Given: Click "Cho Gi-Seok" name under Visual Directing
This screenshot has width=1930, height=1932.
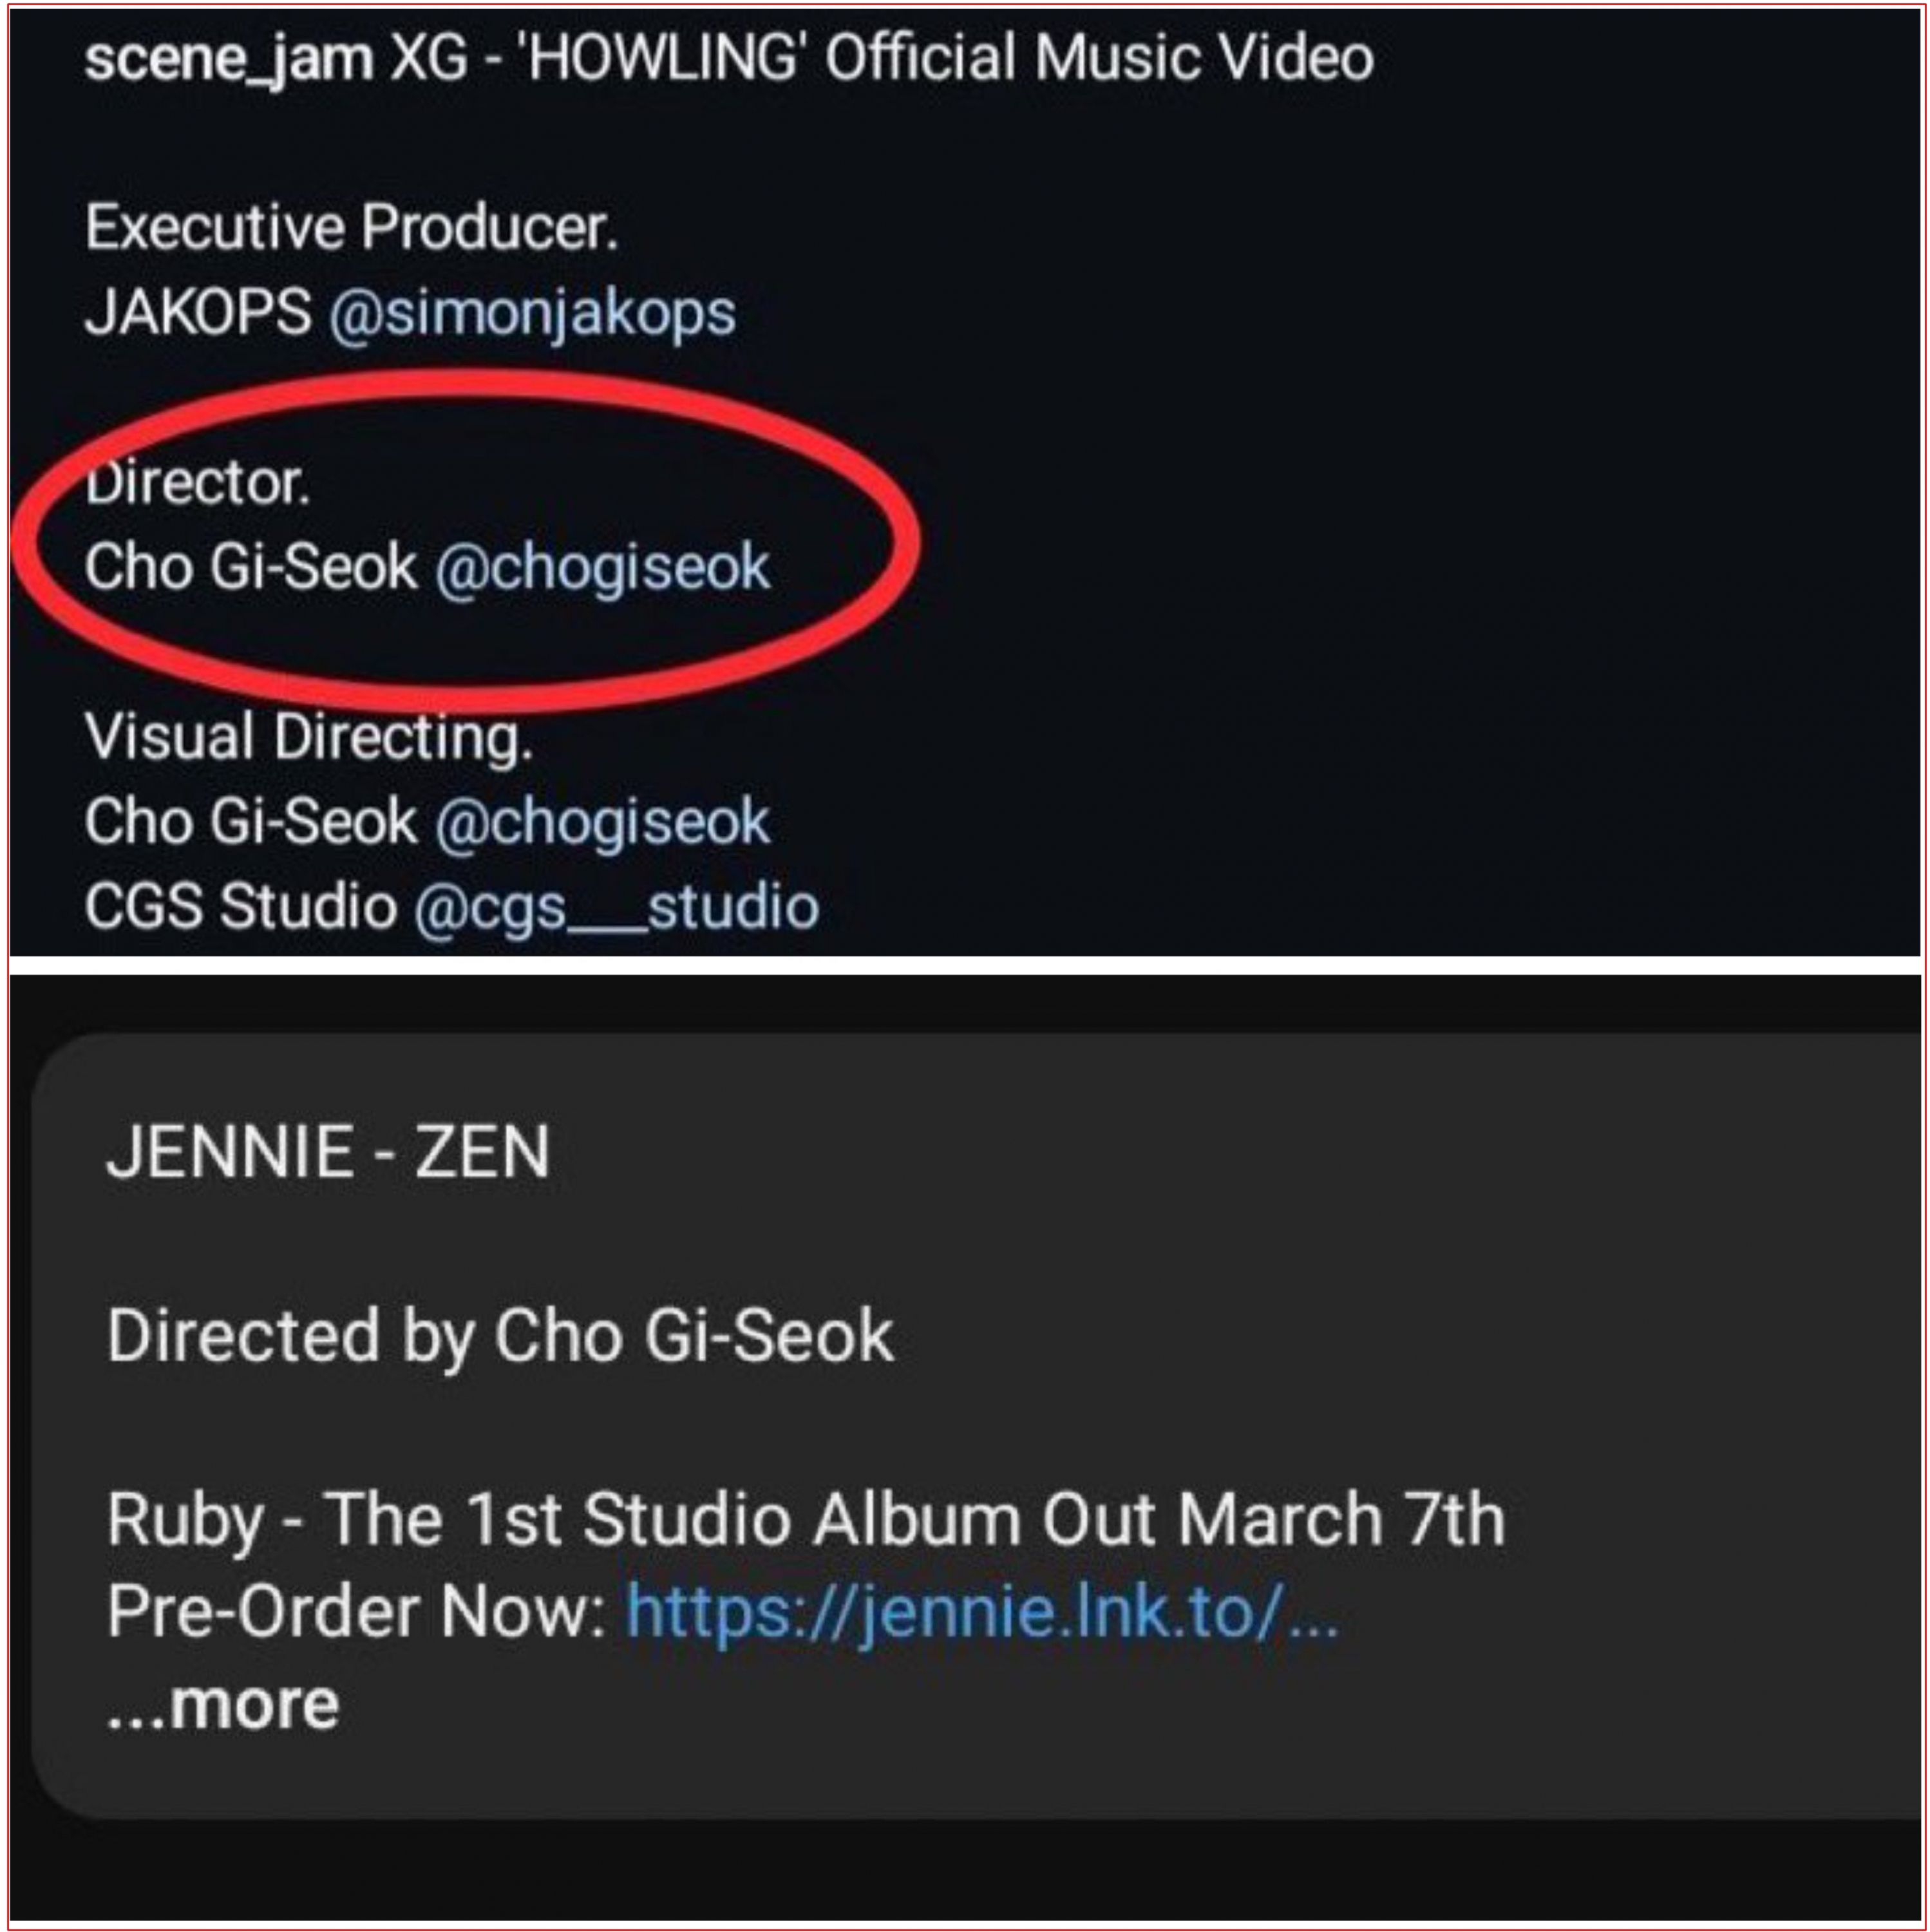Looking at the screenshot, I should [250, 823].
